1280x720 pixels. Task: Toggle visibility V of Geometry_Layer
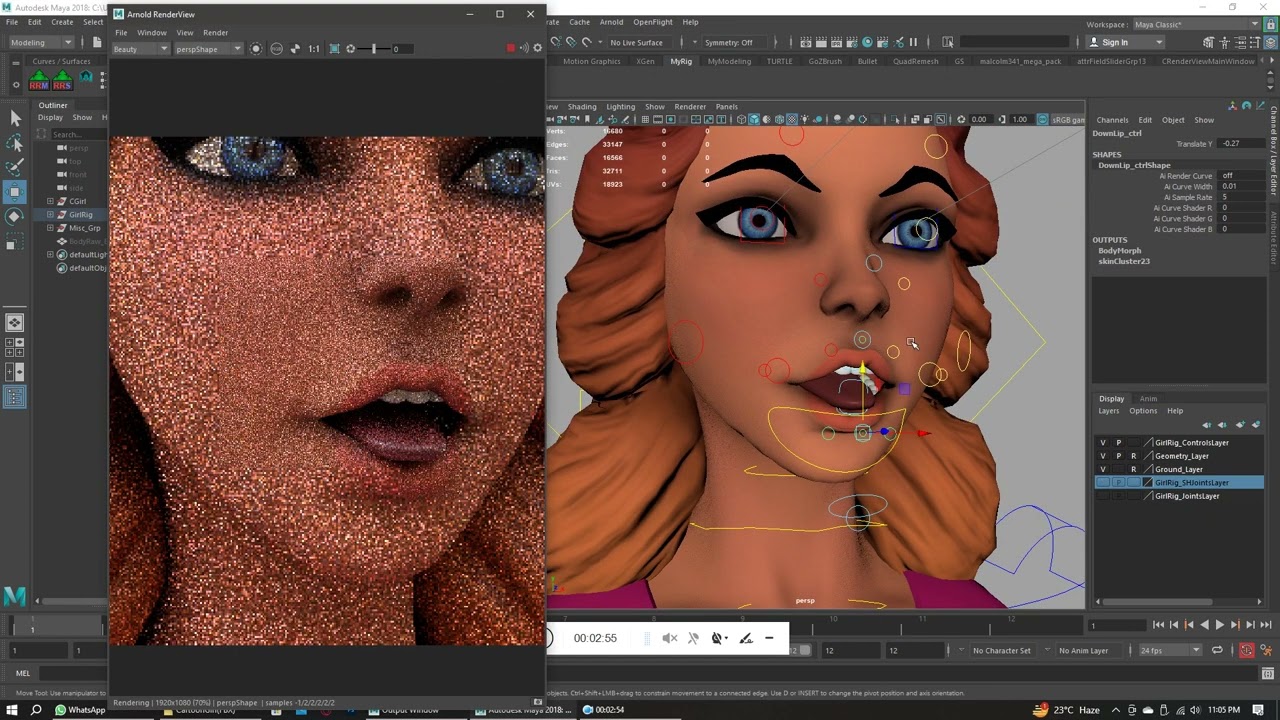(1103, 456)
